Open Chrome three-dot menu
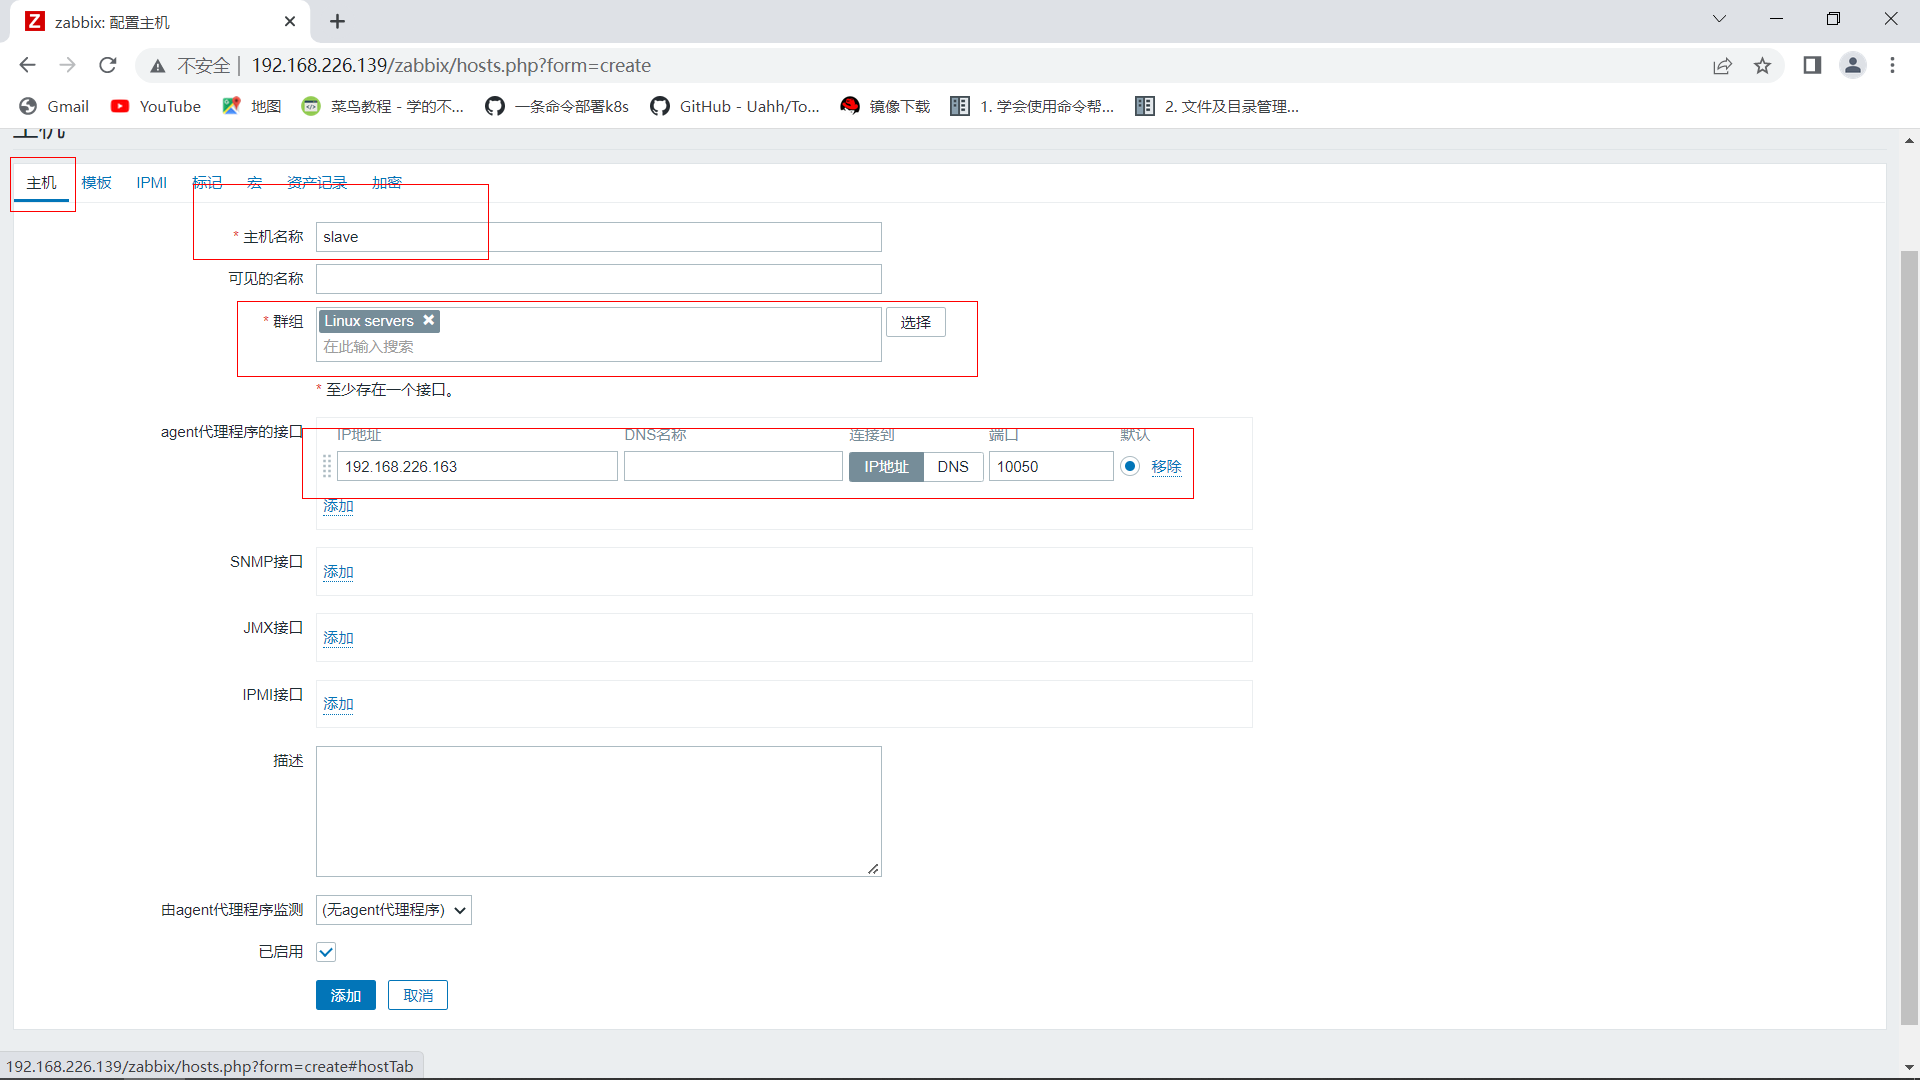This screenshot has height=1080, width=1920. tap(1892, 66)
